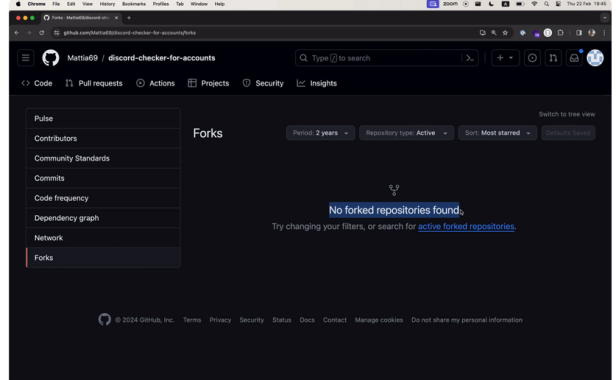This screenshot has height=380, width=616.
Task: Select Forks in the sidebar
Action: (103, 258)
